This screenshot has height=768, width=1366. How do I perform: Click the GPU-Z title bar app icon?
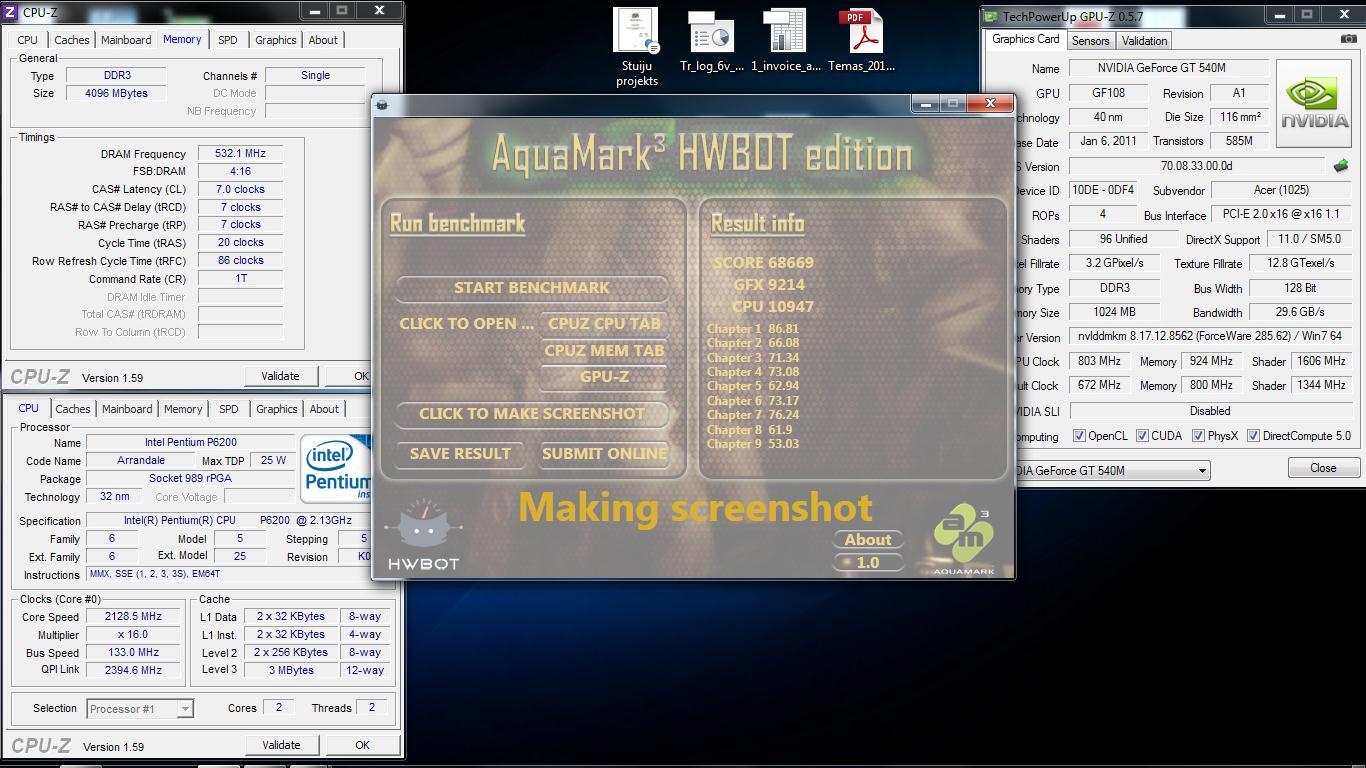pos(990,16)
